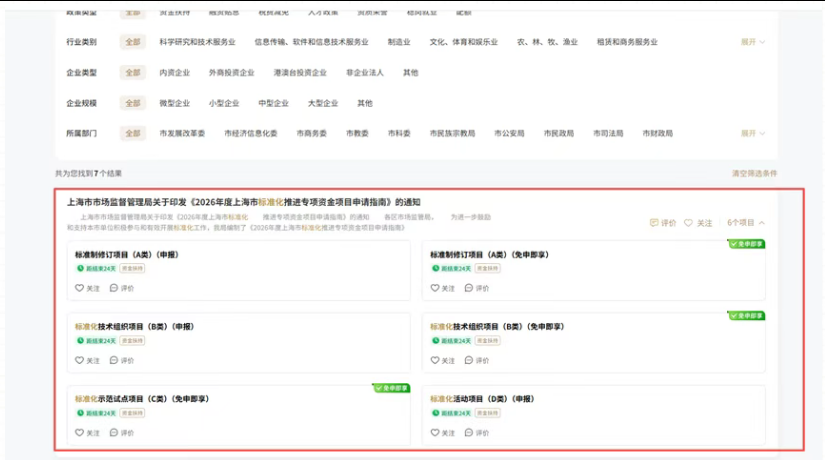Choose 内资企业 under 企业类型
The image size is (825, 460).
[175, 72]
